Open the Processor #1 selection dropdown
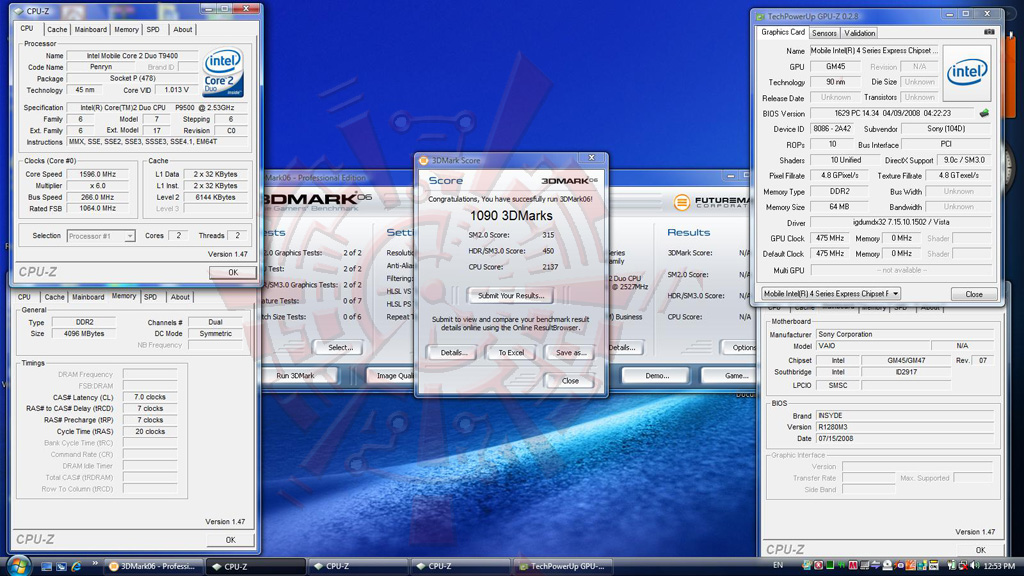The height and width of the screenshot is (576, 1024). coord(101,236)
